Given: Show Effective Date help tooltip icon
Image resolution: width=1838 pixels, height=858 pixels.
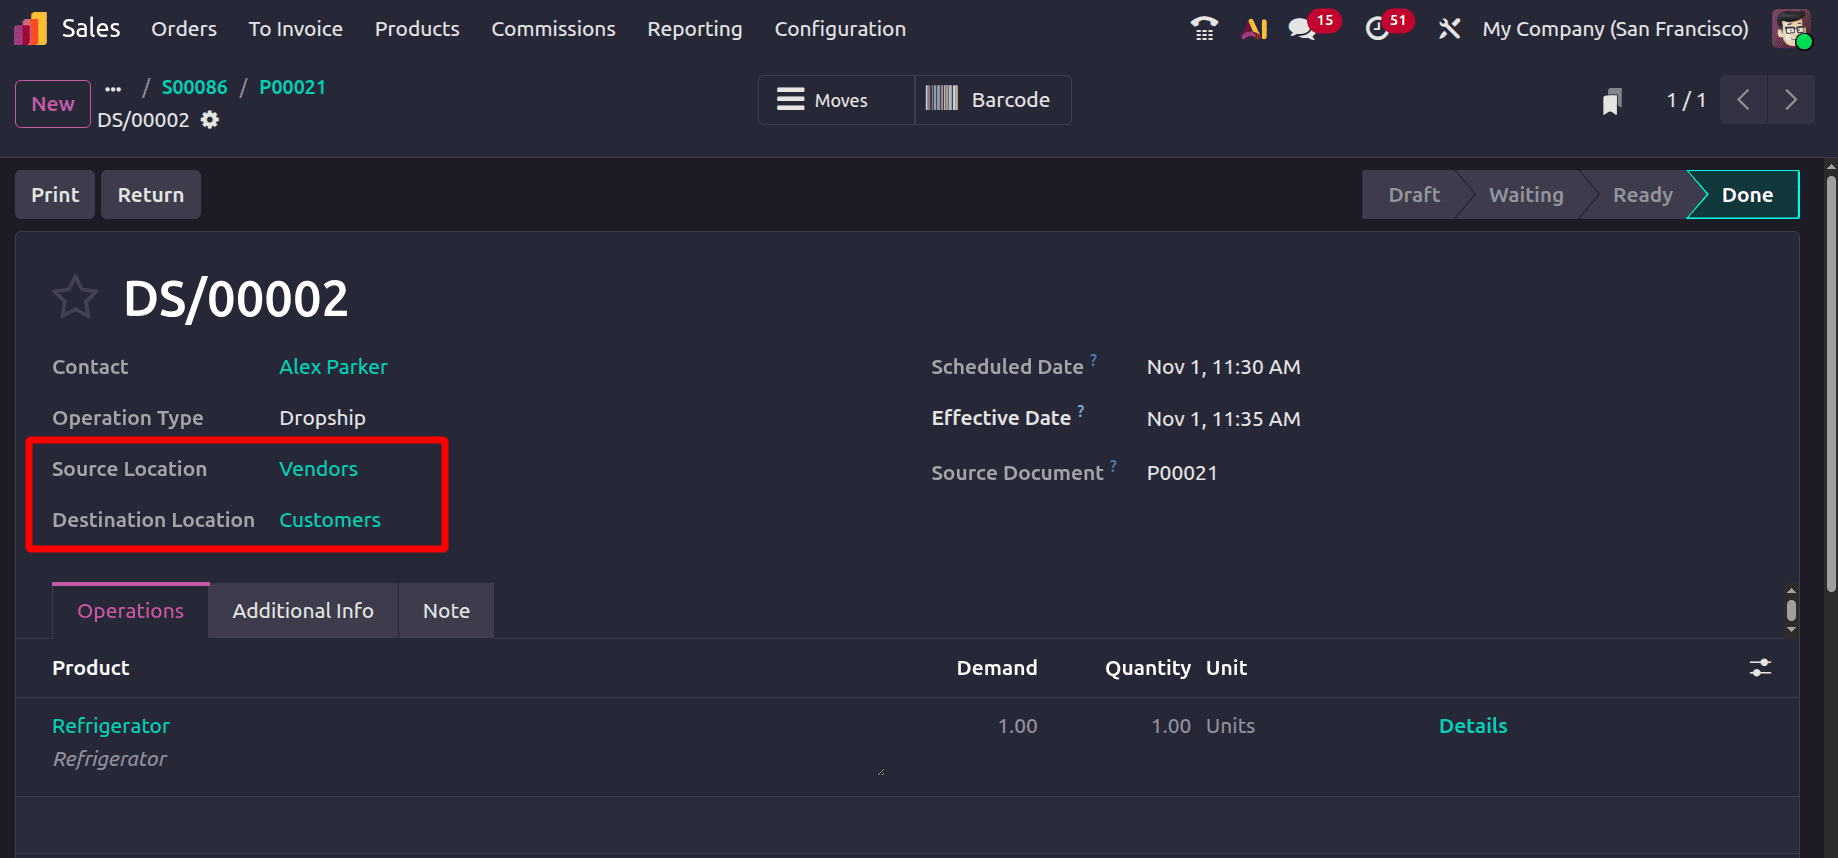Looking at the screenshot, I should tap(1081, 410).
